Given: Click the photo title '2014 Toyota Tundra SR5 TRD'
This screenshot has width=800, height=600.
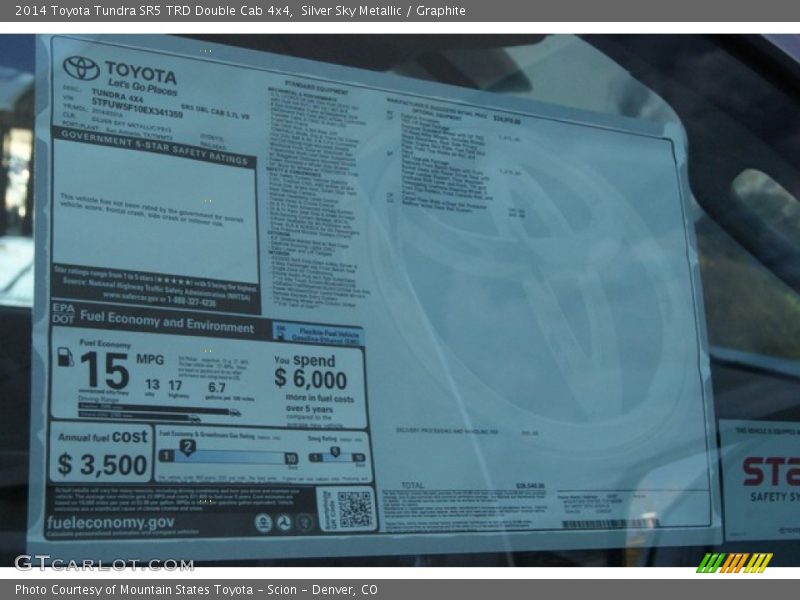Looking at the screenshot, I should coord(154,11).
